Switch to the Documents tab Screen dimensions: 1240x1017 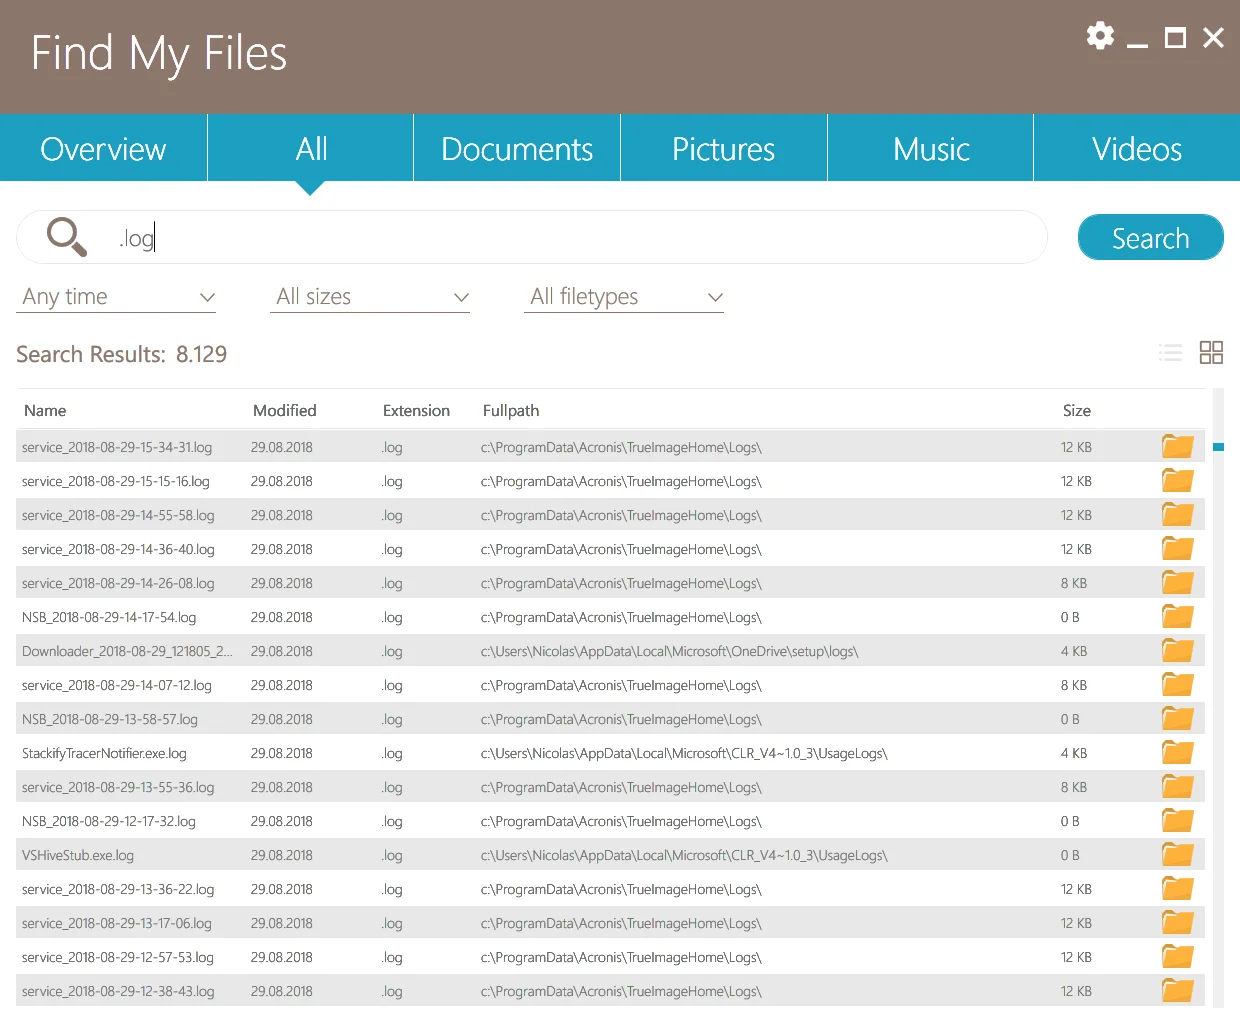(x=516, y=148)
